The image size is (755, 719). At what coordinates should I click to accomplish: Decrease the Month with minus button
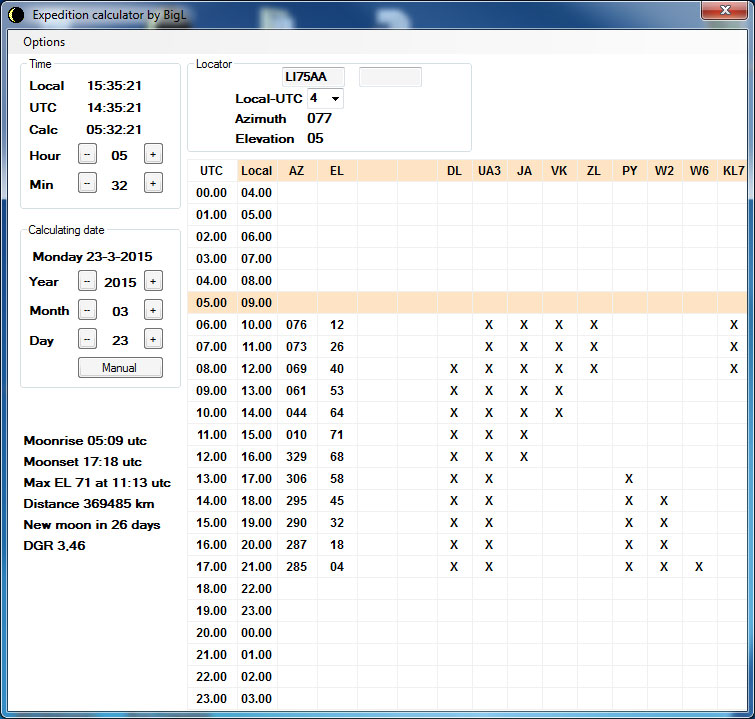coord(88,310)
